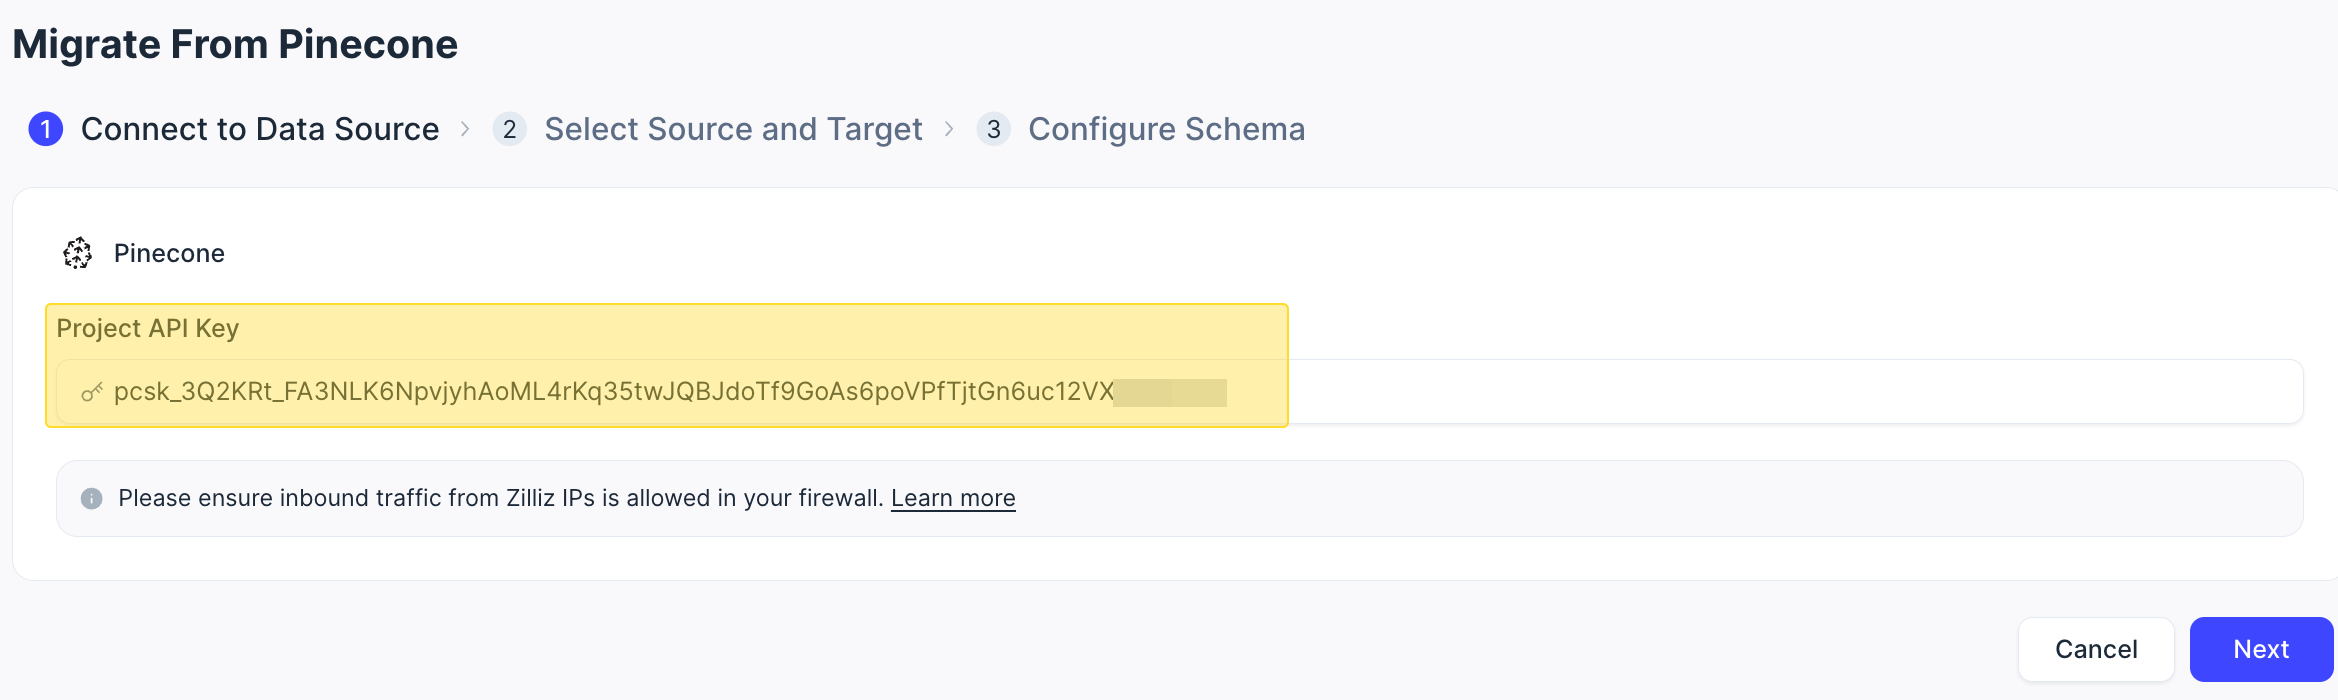Click the blue Next button
2338x700 pixels.
pos(2262,649)
